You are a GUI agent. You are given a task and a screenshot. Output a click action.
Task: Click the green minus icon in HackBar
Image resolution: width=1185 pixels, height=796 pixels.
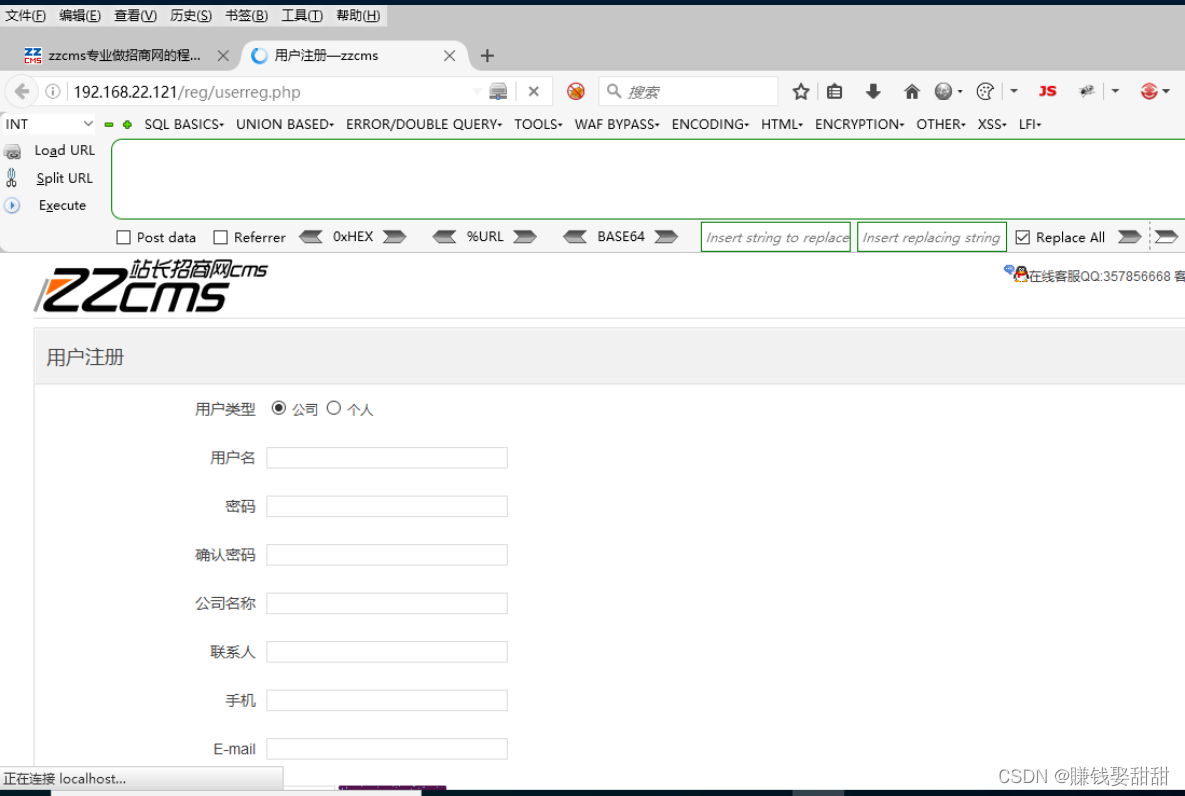[x=109, y=125]
